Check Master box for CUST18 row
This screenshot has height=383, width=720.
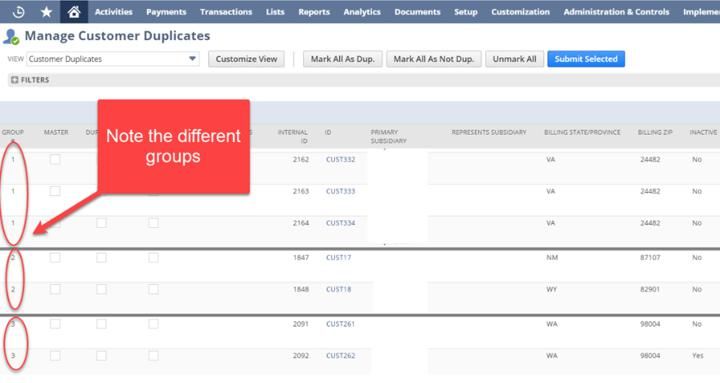[x=55, y=289]
